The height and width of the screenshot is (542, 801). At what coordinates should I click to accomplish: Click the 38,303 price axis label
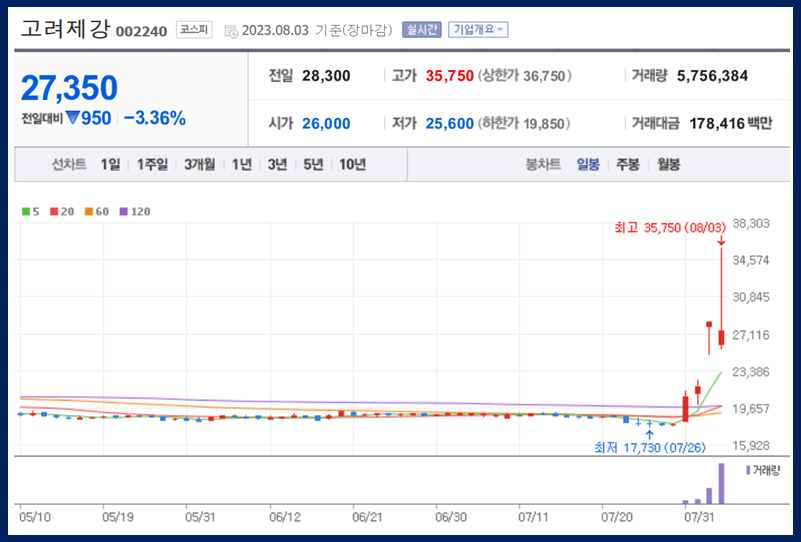coord(750,224)
